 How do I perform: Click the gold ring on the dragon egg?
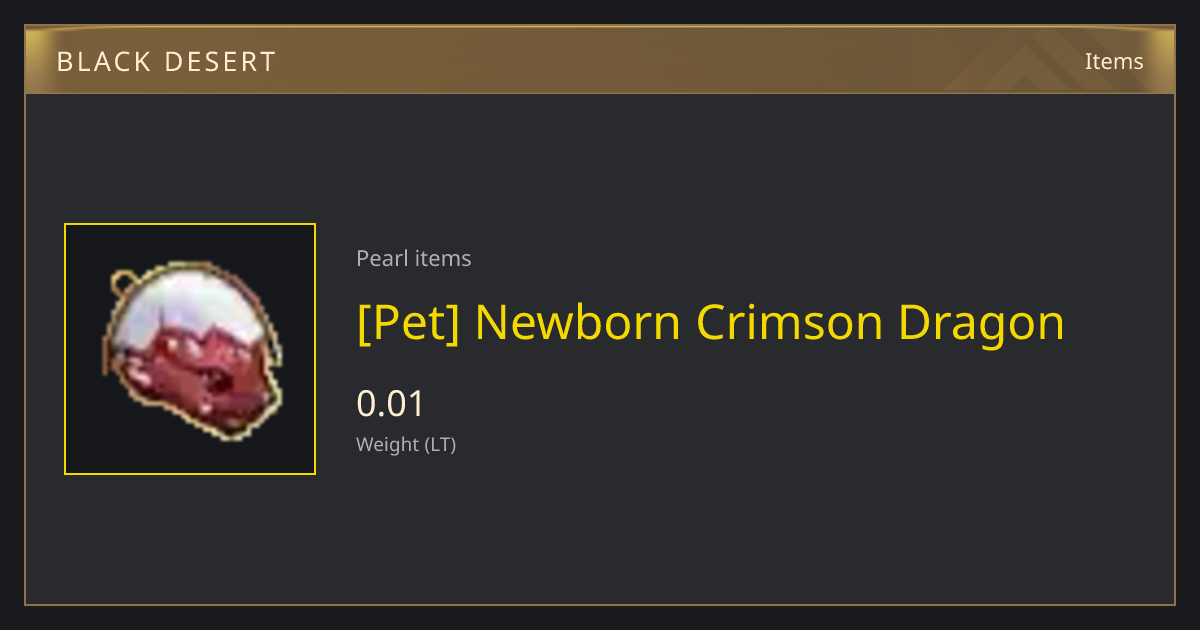tap(123, 281)
